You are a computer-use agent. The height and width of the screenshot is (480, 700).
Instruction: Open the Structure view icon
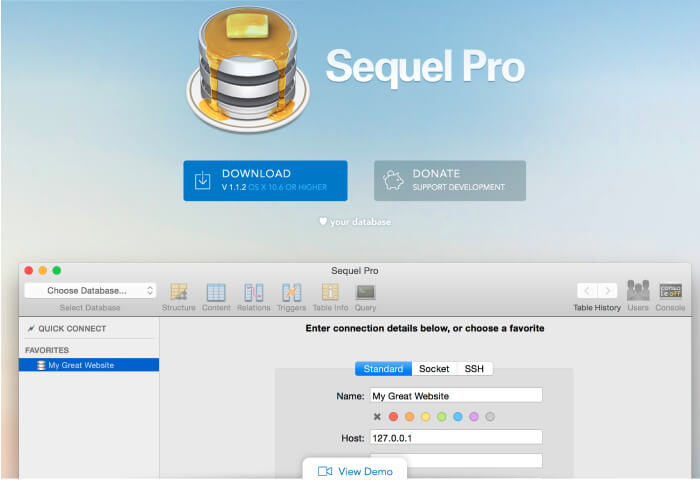(179, 292)
